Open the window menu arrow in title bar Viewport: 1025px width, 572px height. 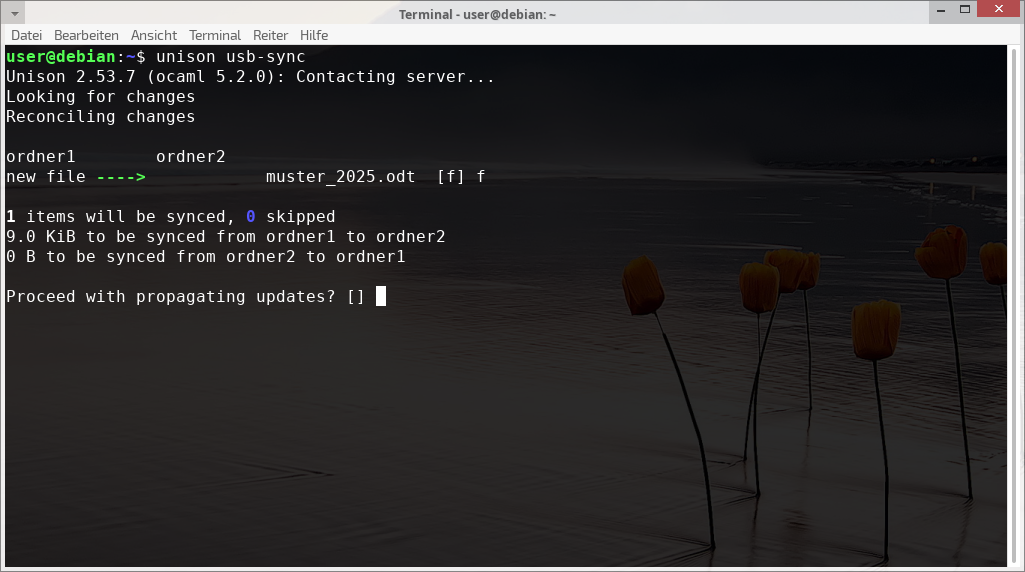(x=14, y=13)
